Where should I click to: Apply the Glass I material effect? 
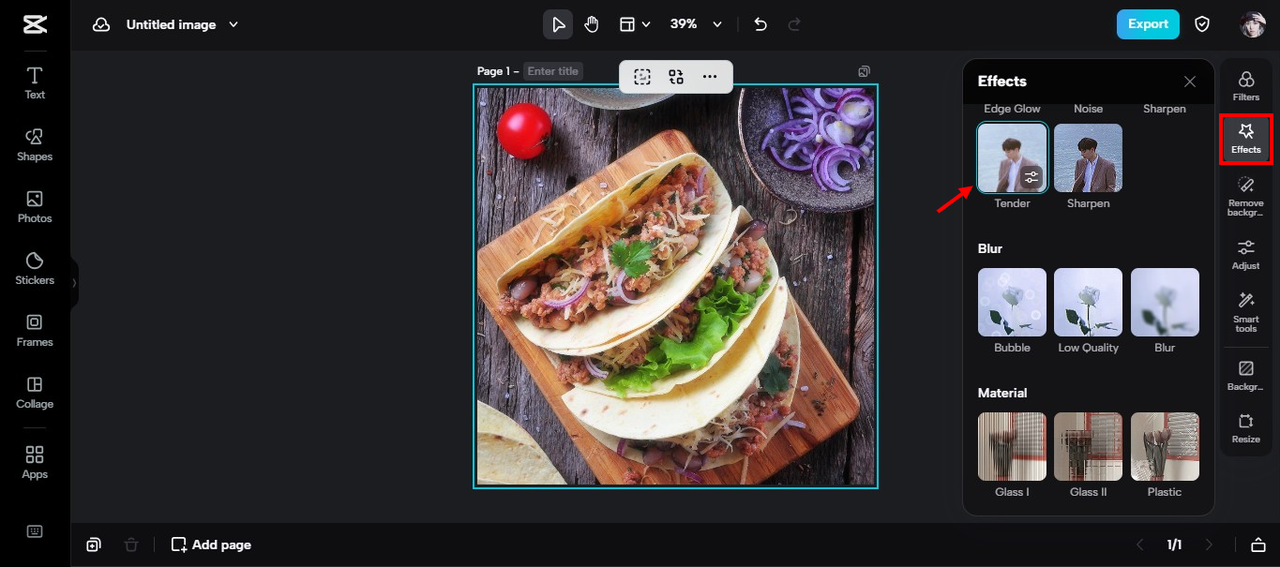[1012, 446]
